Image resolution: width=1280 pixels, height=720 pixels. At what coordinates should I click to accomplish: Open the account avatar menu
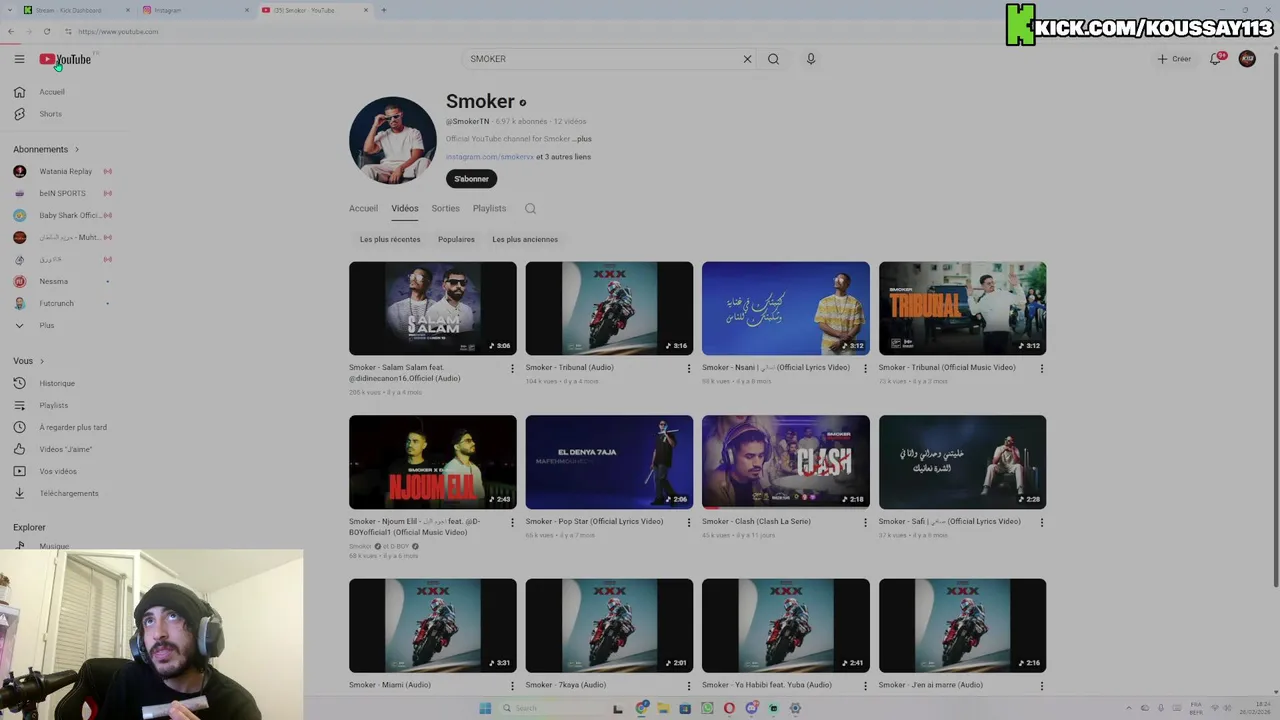pos(1247,59)
